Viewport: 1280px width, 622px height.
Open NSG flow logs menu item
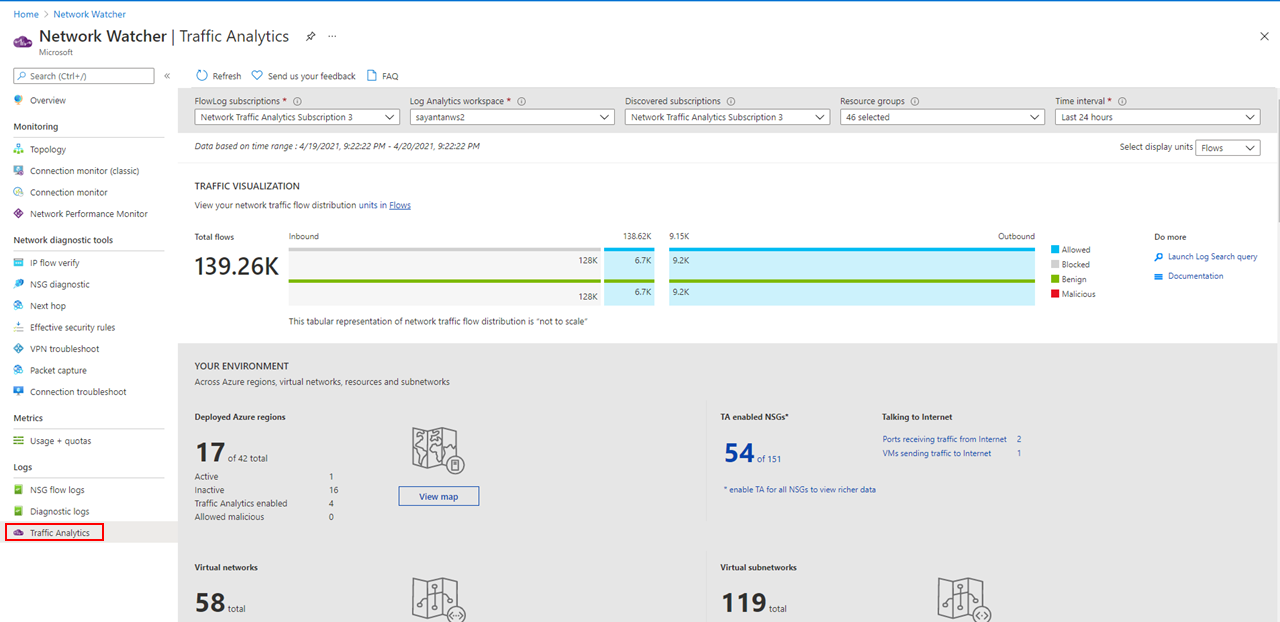pyautogui.click(x=57, y=490)
